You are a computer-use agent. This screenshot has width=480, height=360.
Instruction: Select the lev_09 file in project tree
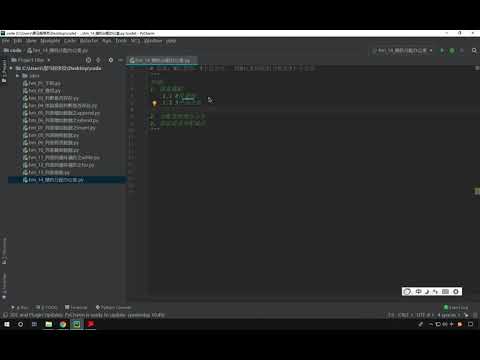coord(51,143)
